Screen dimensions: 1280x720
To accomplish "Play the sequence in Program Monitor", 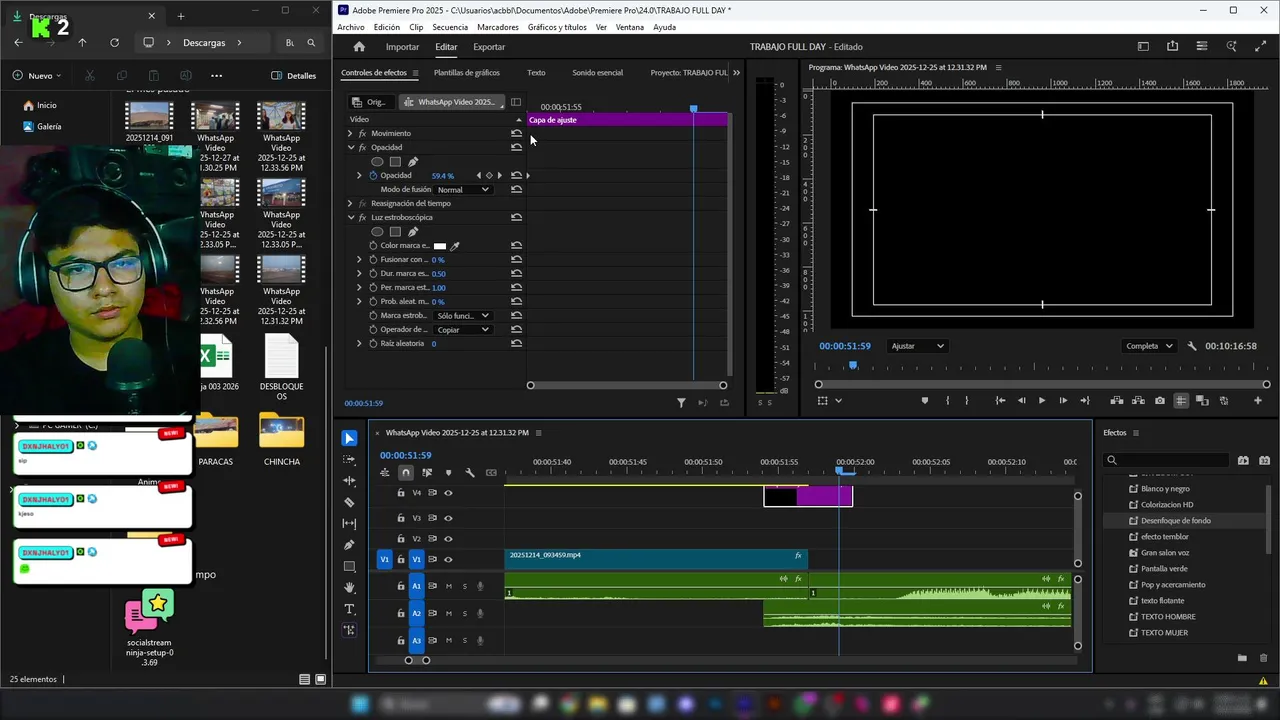I will pos(1042,401).
